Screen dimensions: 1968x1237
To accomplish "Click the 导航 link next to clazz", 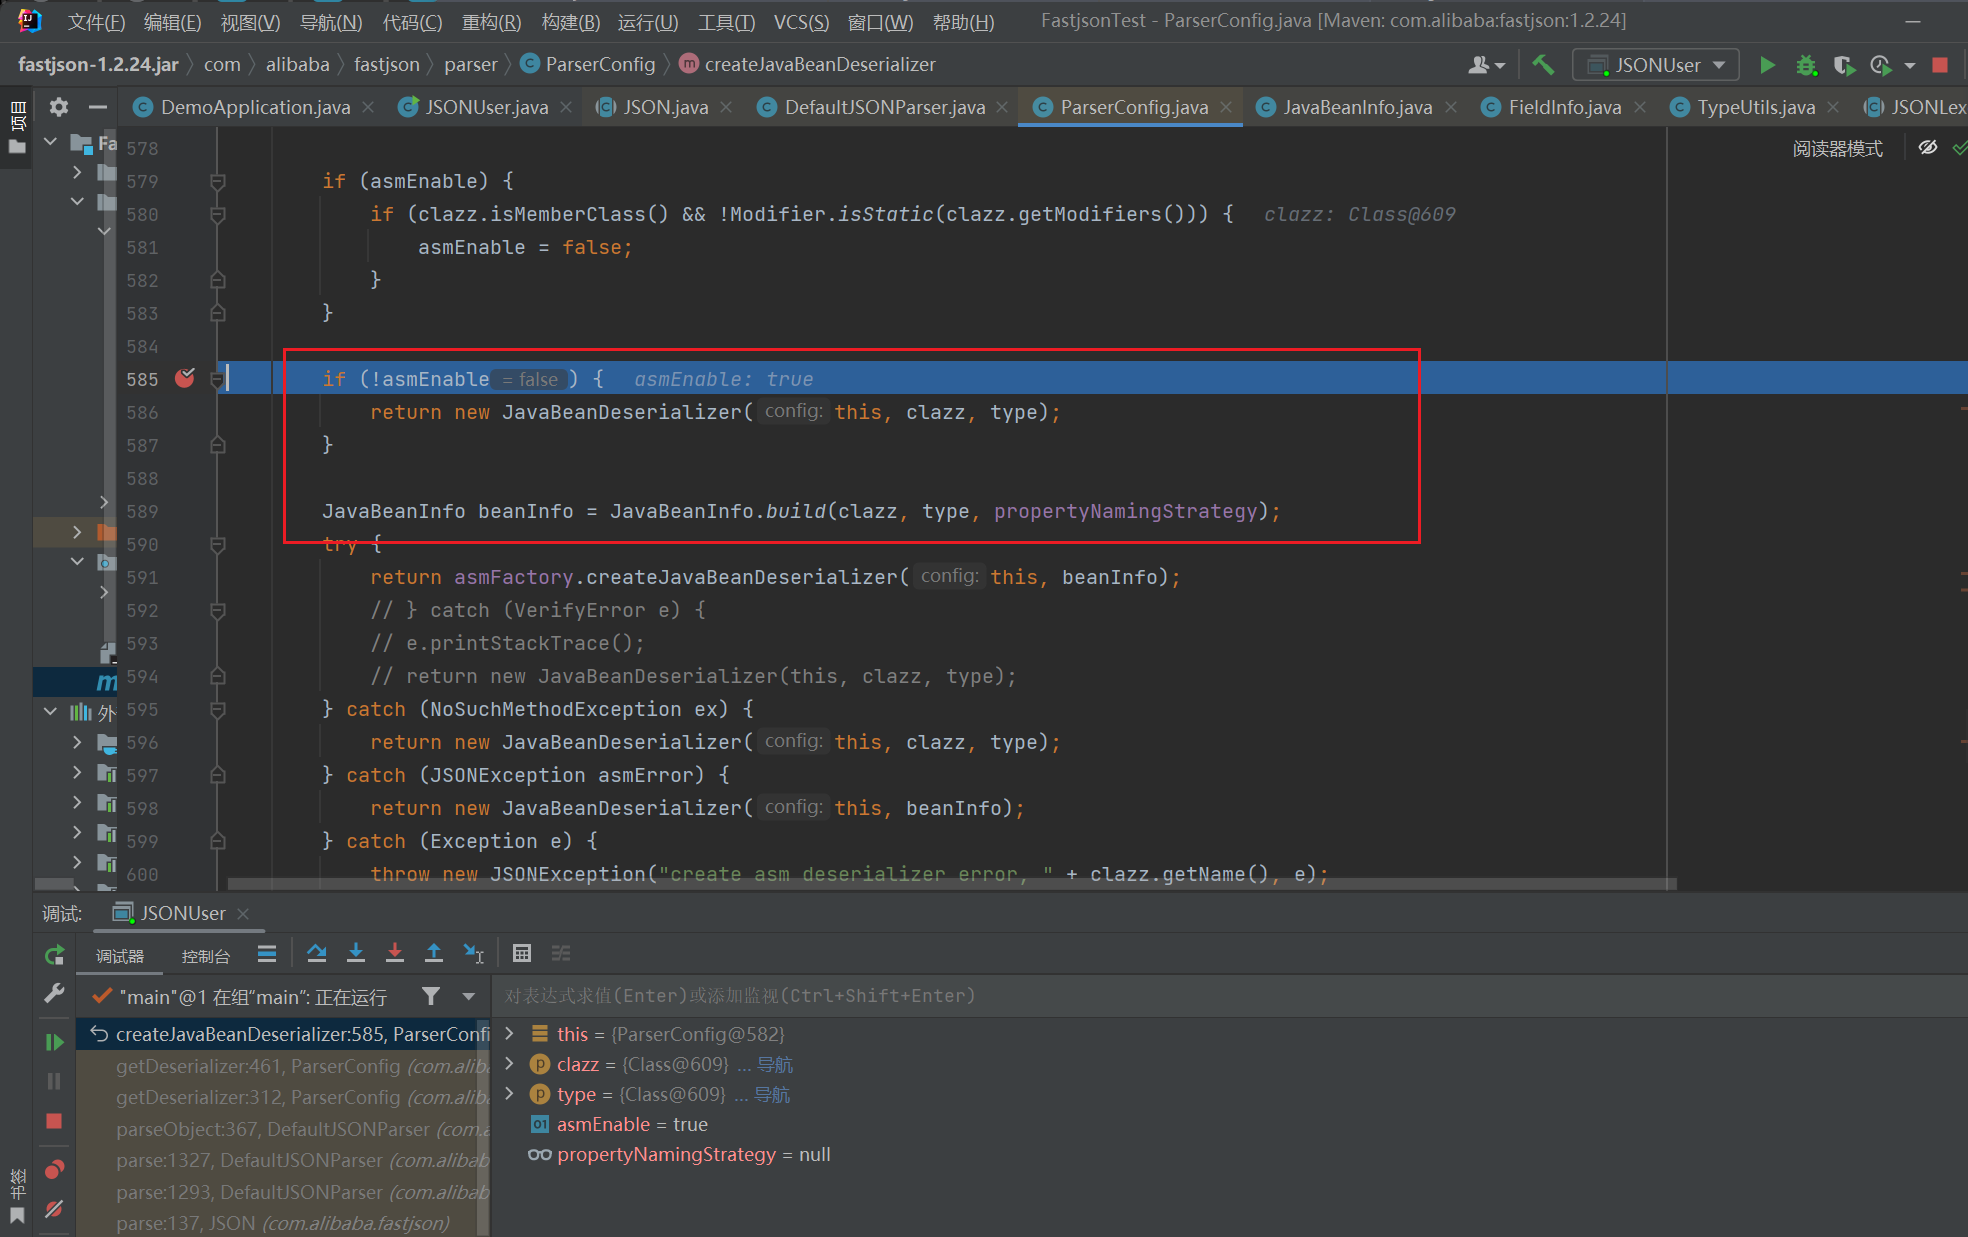I will tap(775, 1064).
